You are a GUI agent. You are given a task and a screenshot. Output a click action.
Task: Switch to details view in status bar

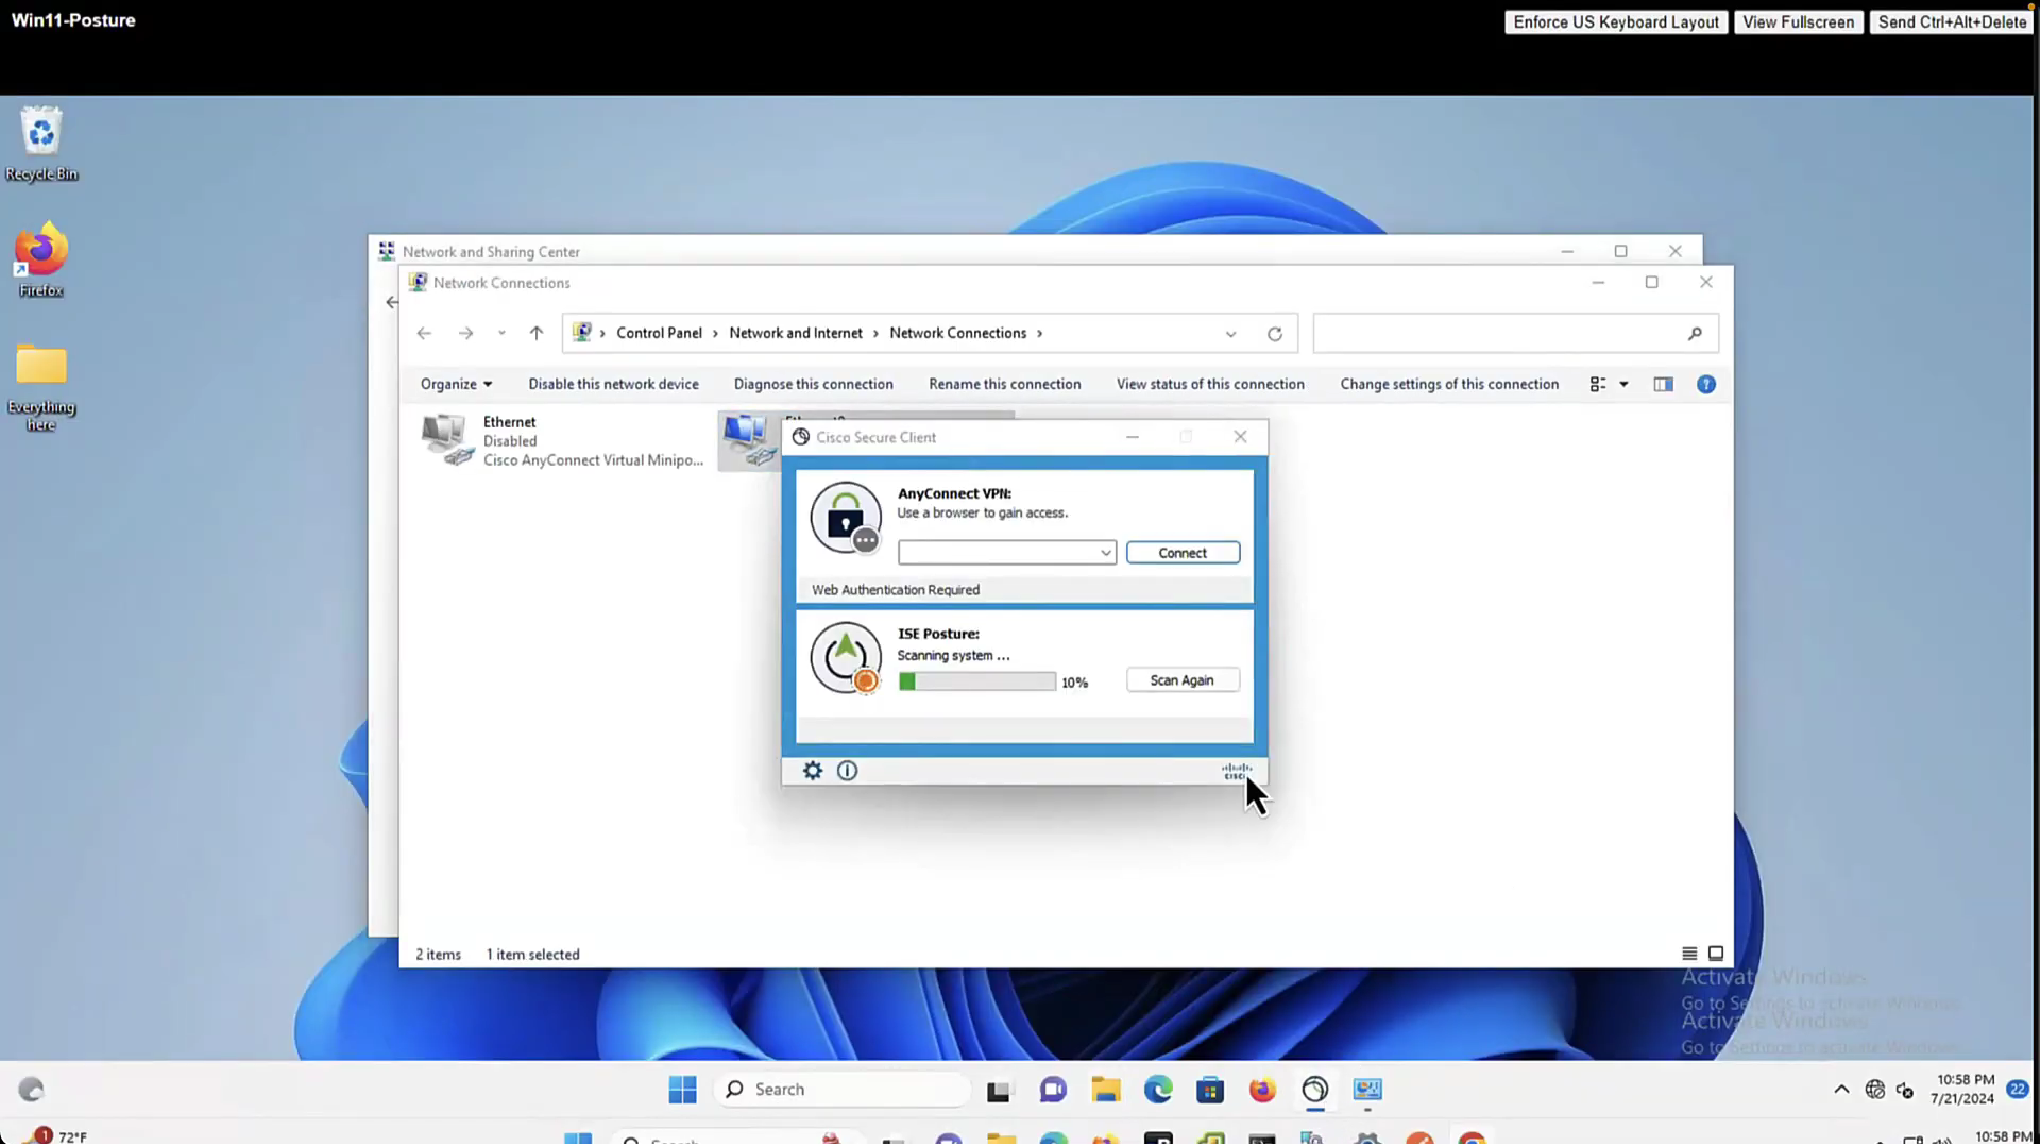pos(1689,953)
